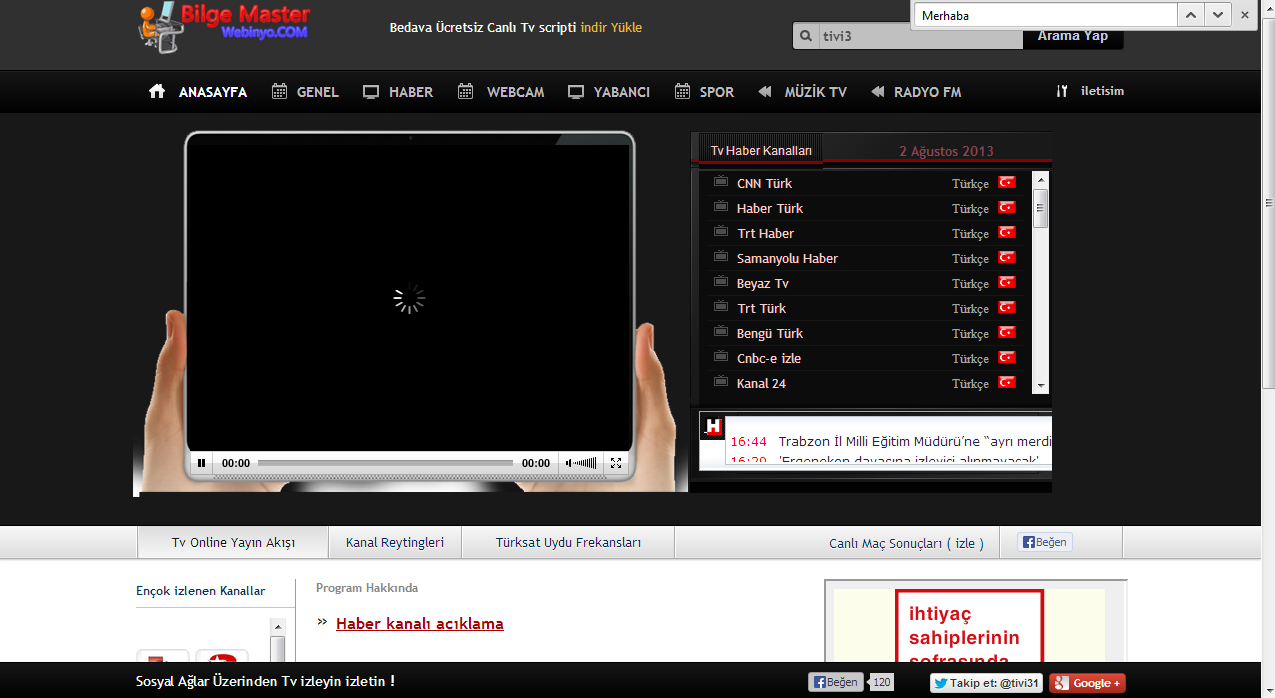Select the CNN Türk channel
The height and width of the screenshot is (698, 1275).
pos(764,183)
